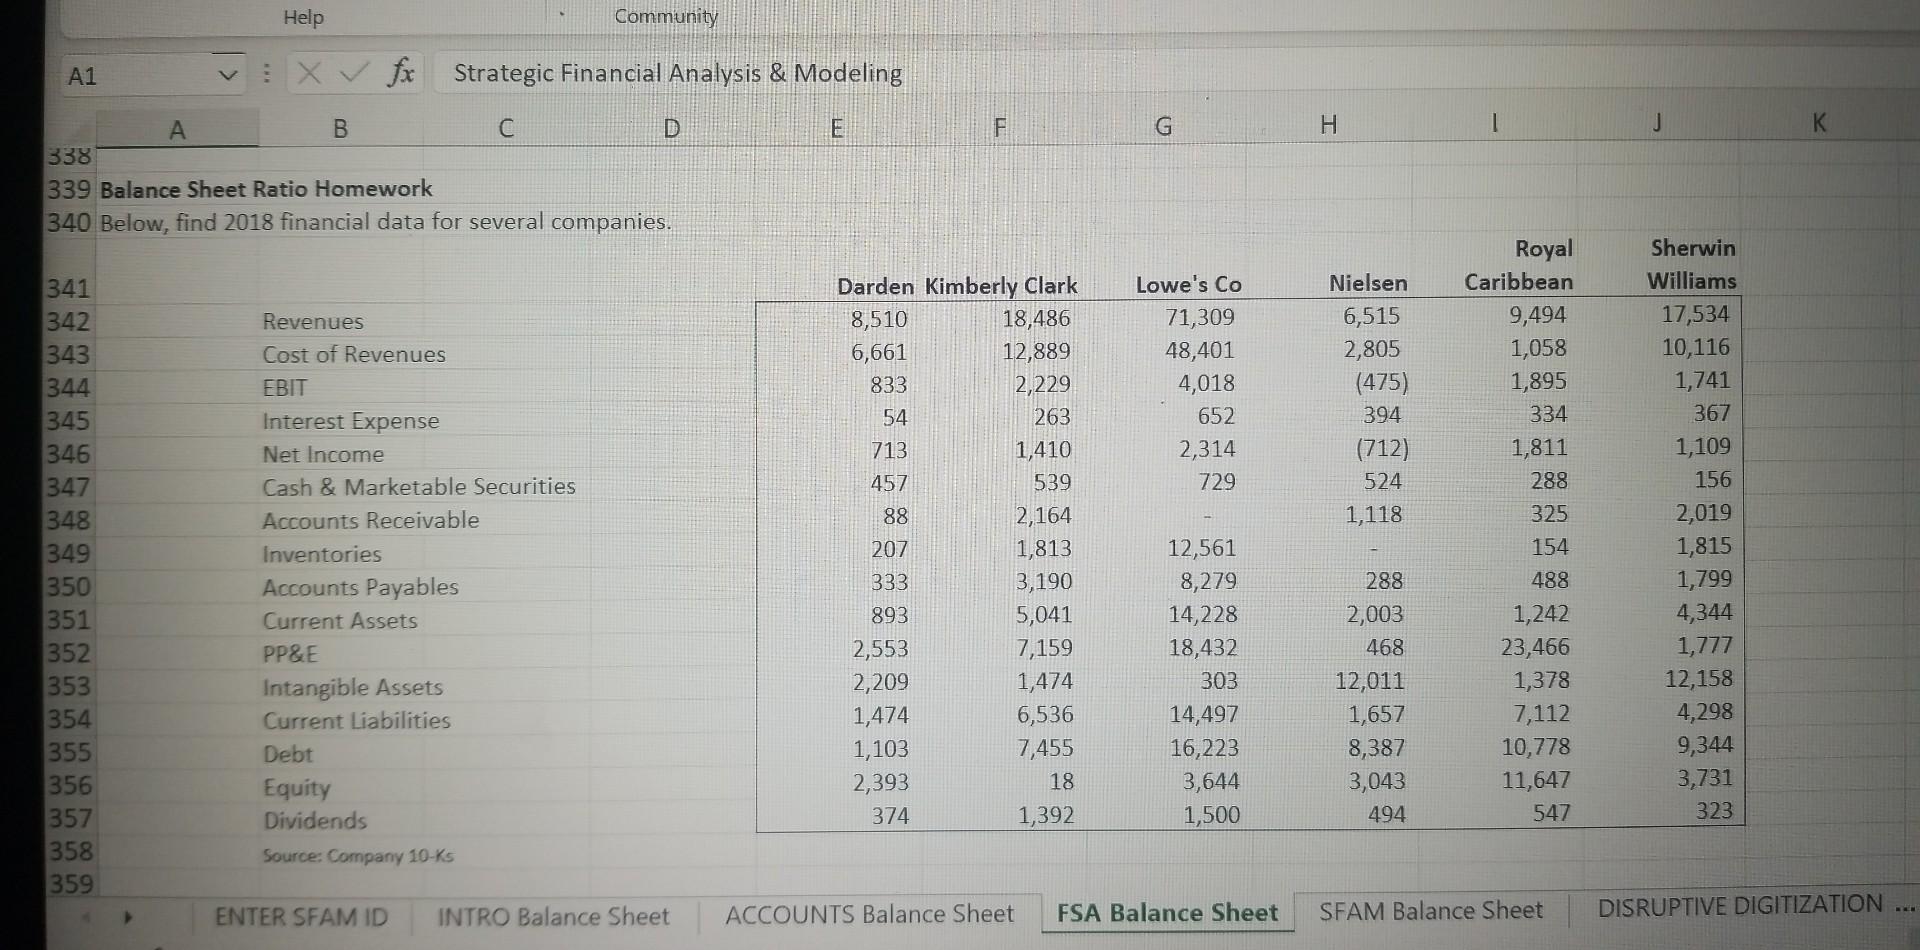Screen dimensions: 1920x950
Task: Click the Lowe's Co column heading
Action: coord(1188,285)
